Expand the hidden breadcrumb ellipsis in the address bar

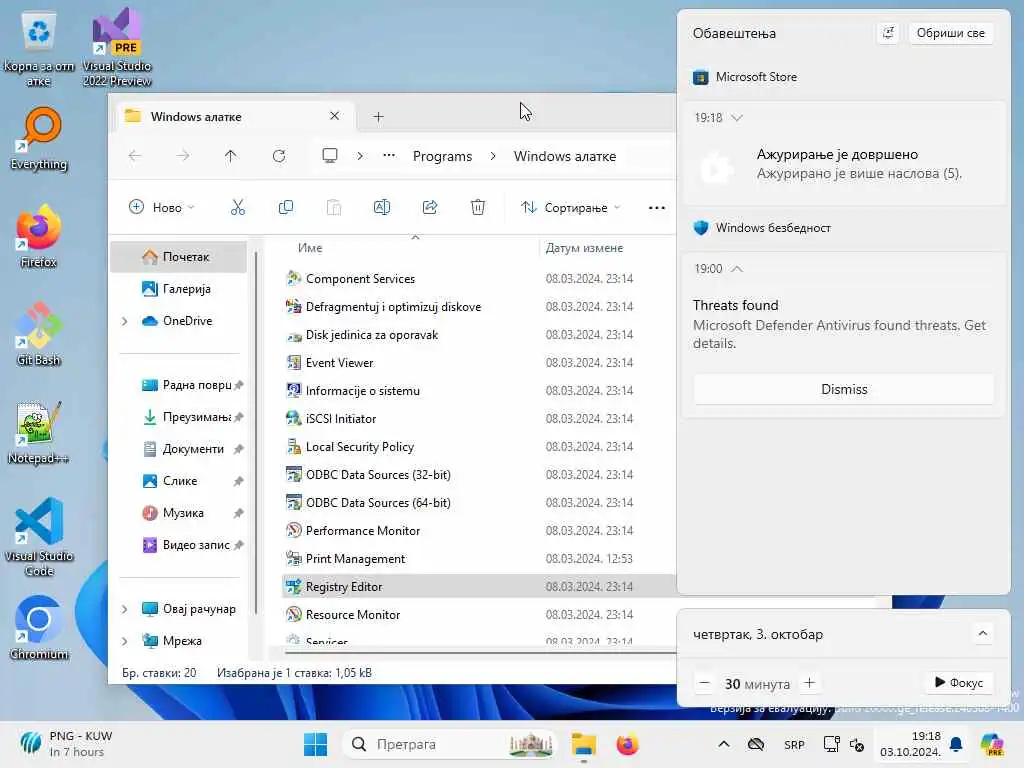pos(389,155)
